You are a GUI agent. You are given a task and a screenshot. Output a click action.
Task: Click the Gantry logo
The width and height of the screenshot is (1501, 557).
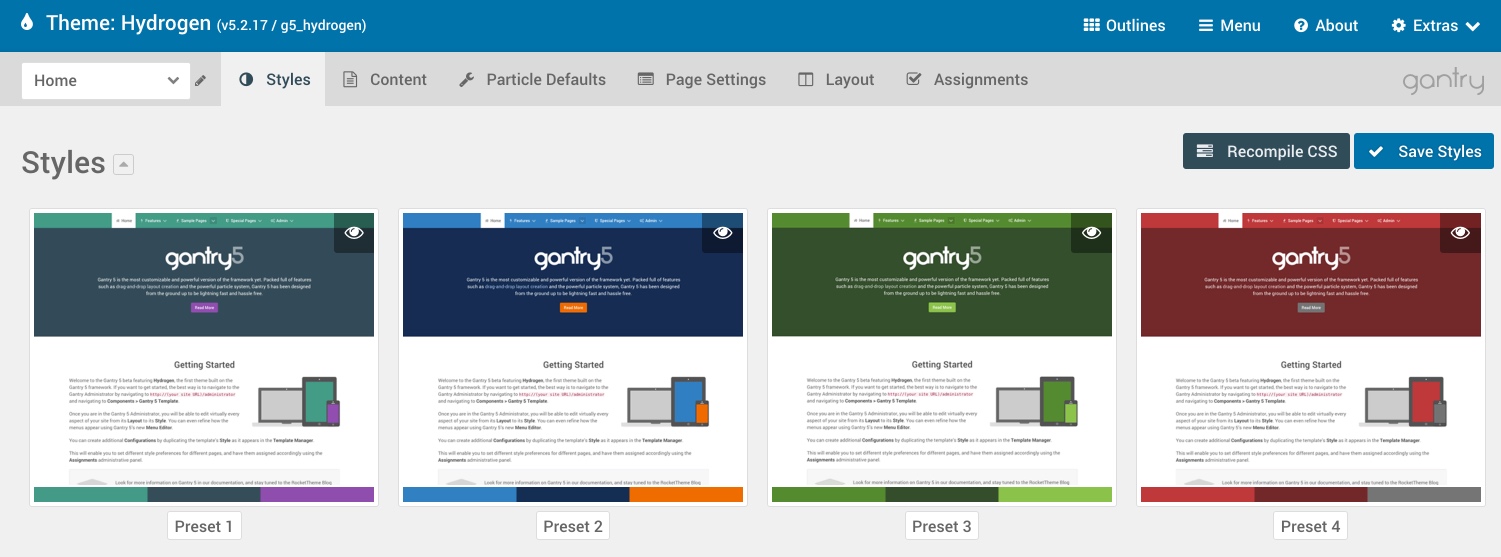coord(1442,81)
